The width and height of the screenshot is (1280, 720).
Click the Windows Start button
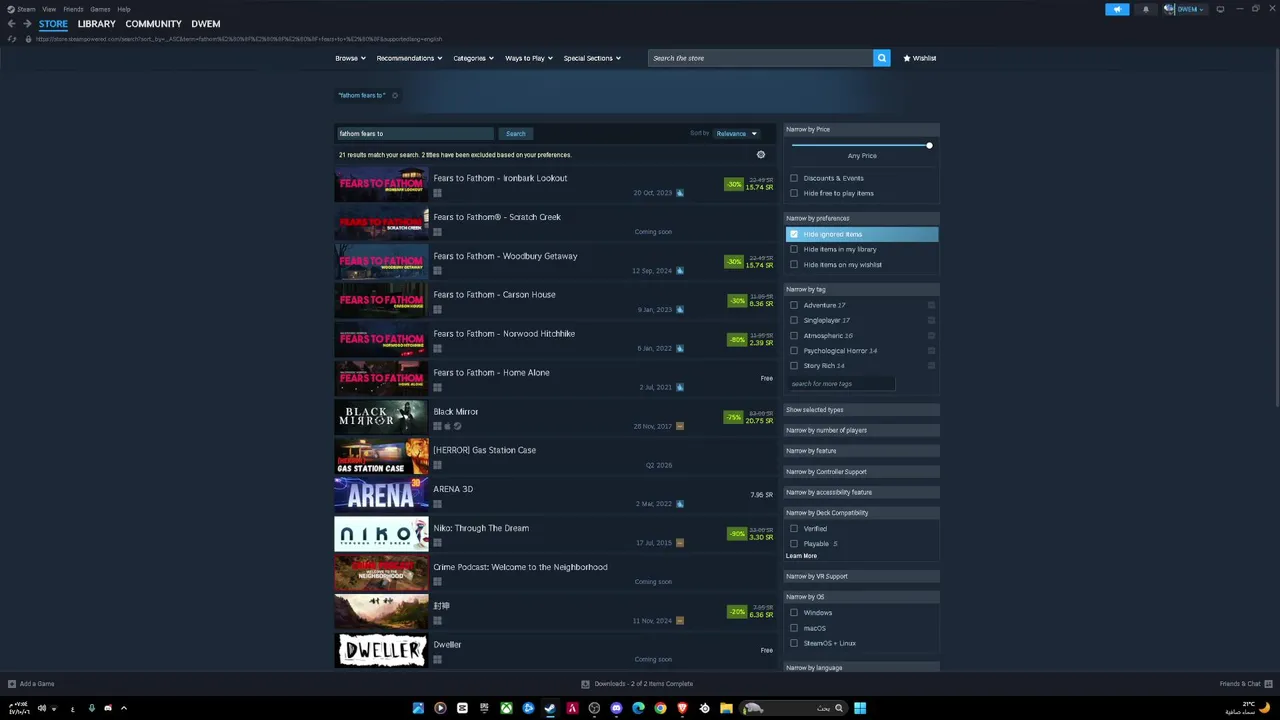[x=860, y=708]
